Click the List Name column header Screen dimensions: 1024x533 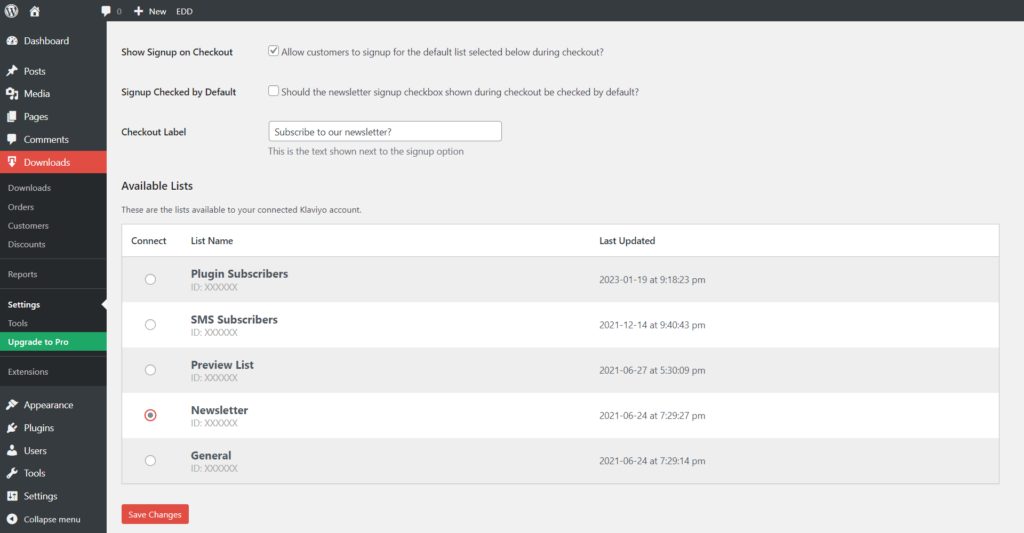pyautogui.click(x=212, y=240)
